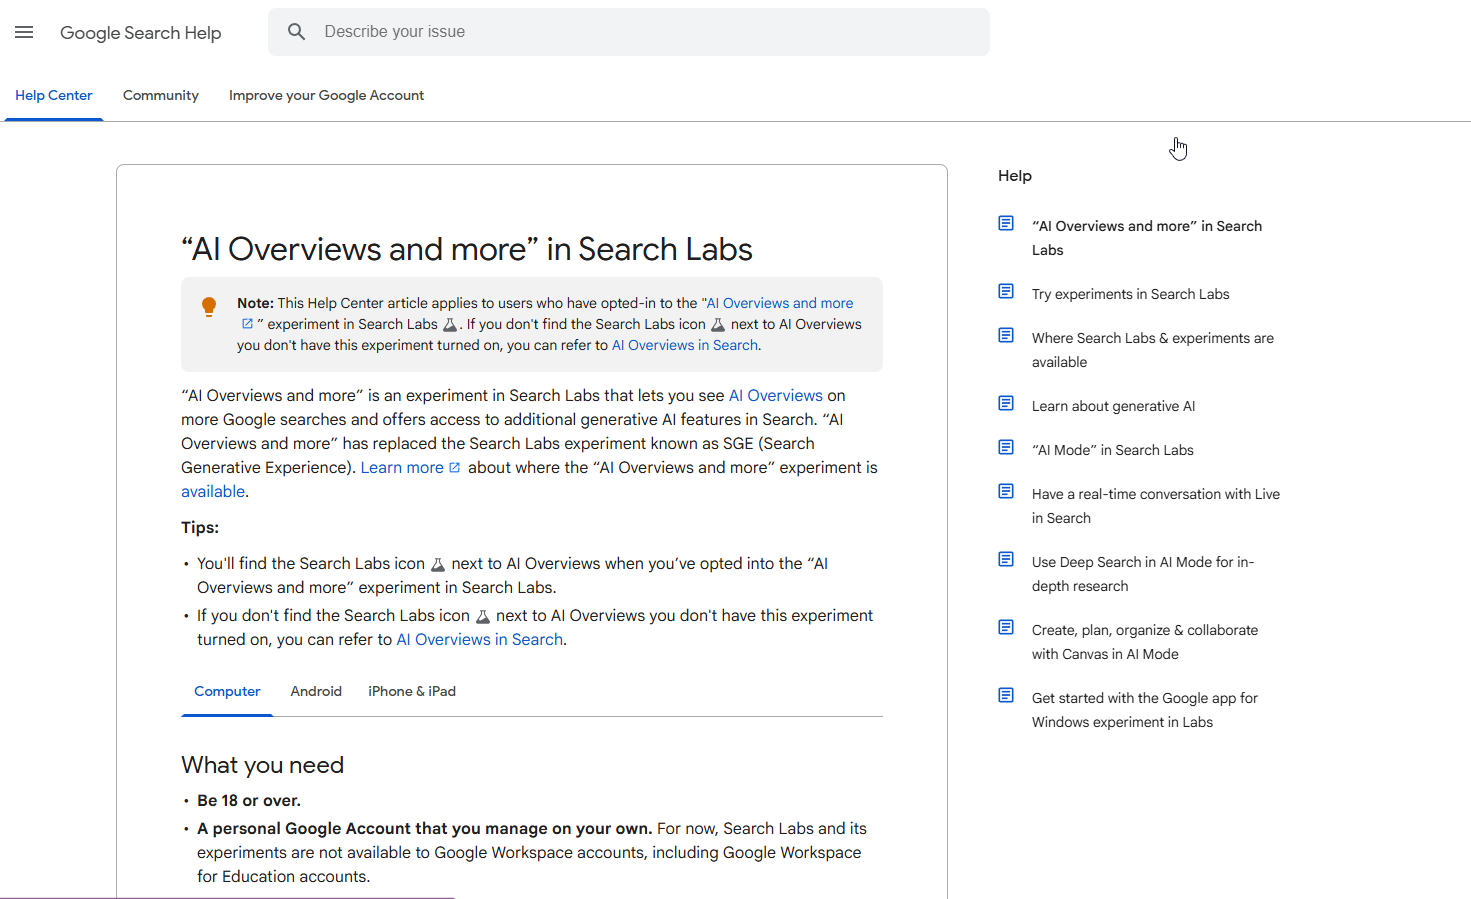Click the article icon beside "AI Mode in Search Labs"

[1006, 447]
